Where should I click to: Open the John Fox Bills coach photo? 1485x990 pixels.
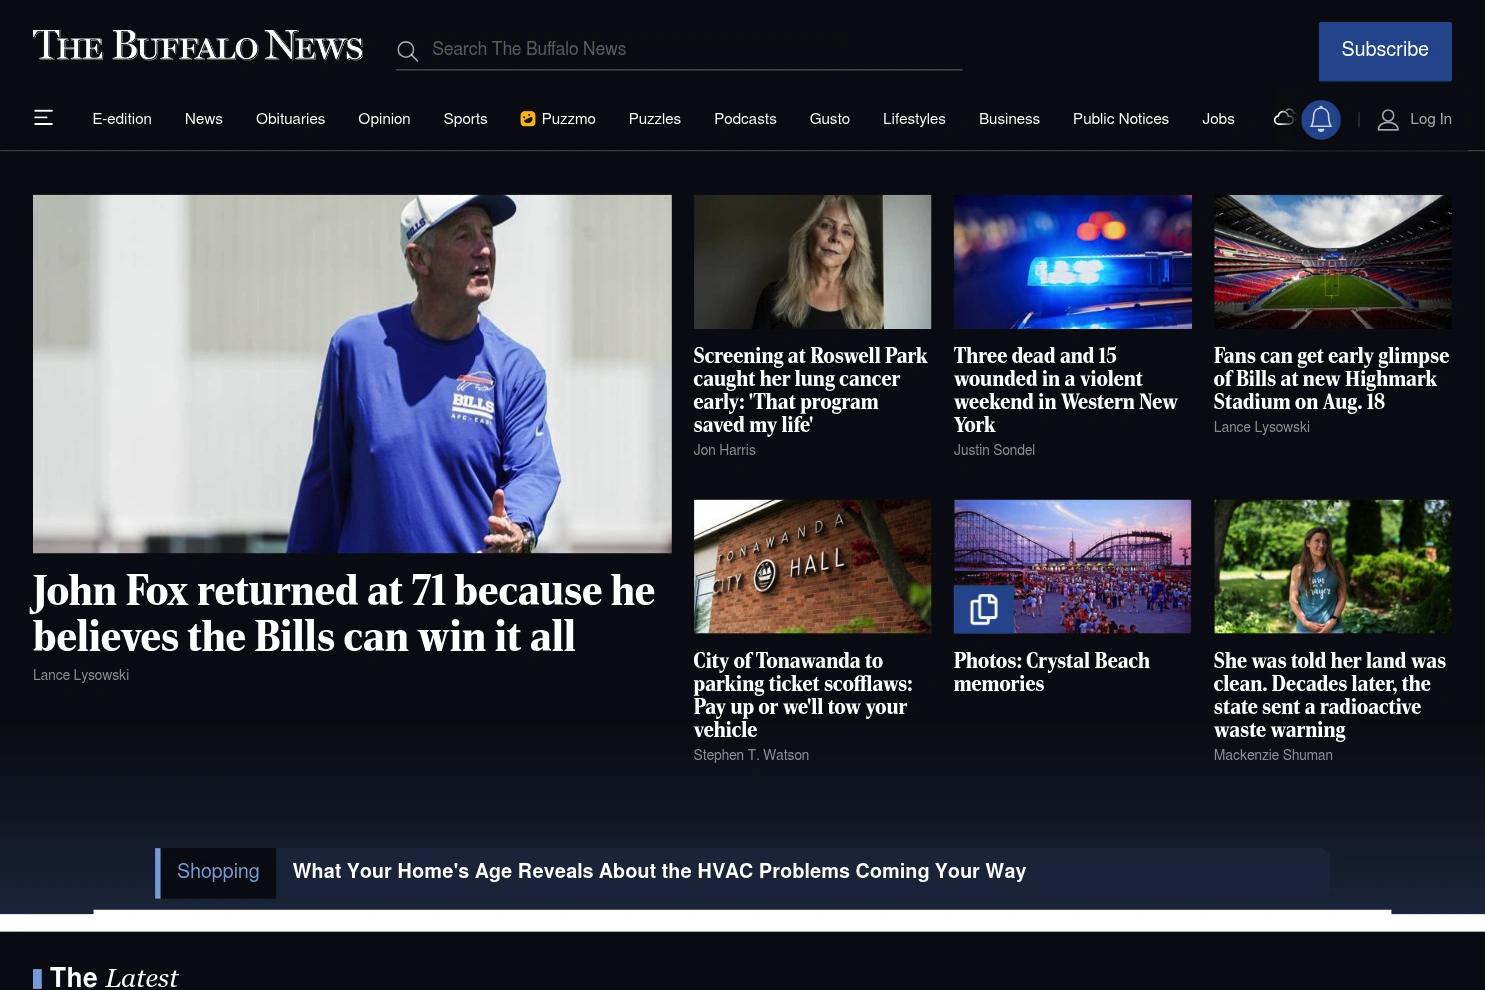click(x=352, y=374)
